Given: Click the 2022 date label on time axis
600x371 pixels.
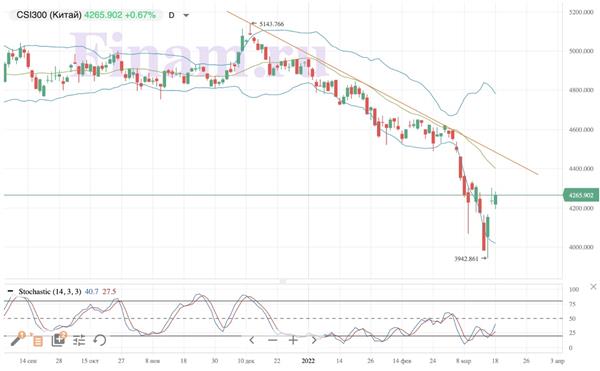Looking at the screenshot, I should click(308, 361).
